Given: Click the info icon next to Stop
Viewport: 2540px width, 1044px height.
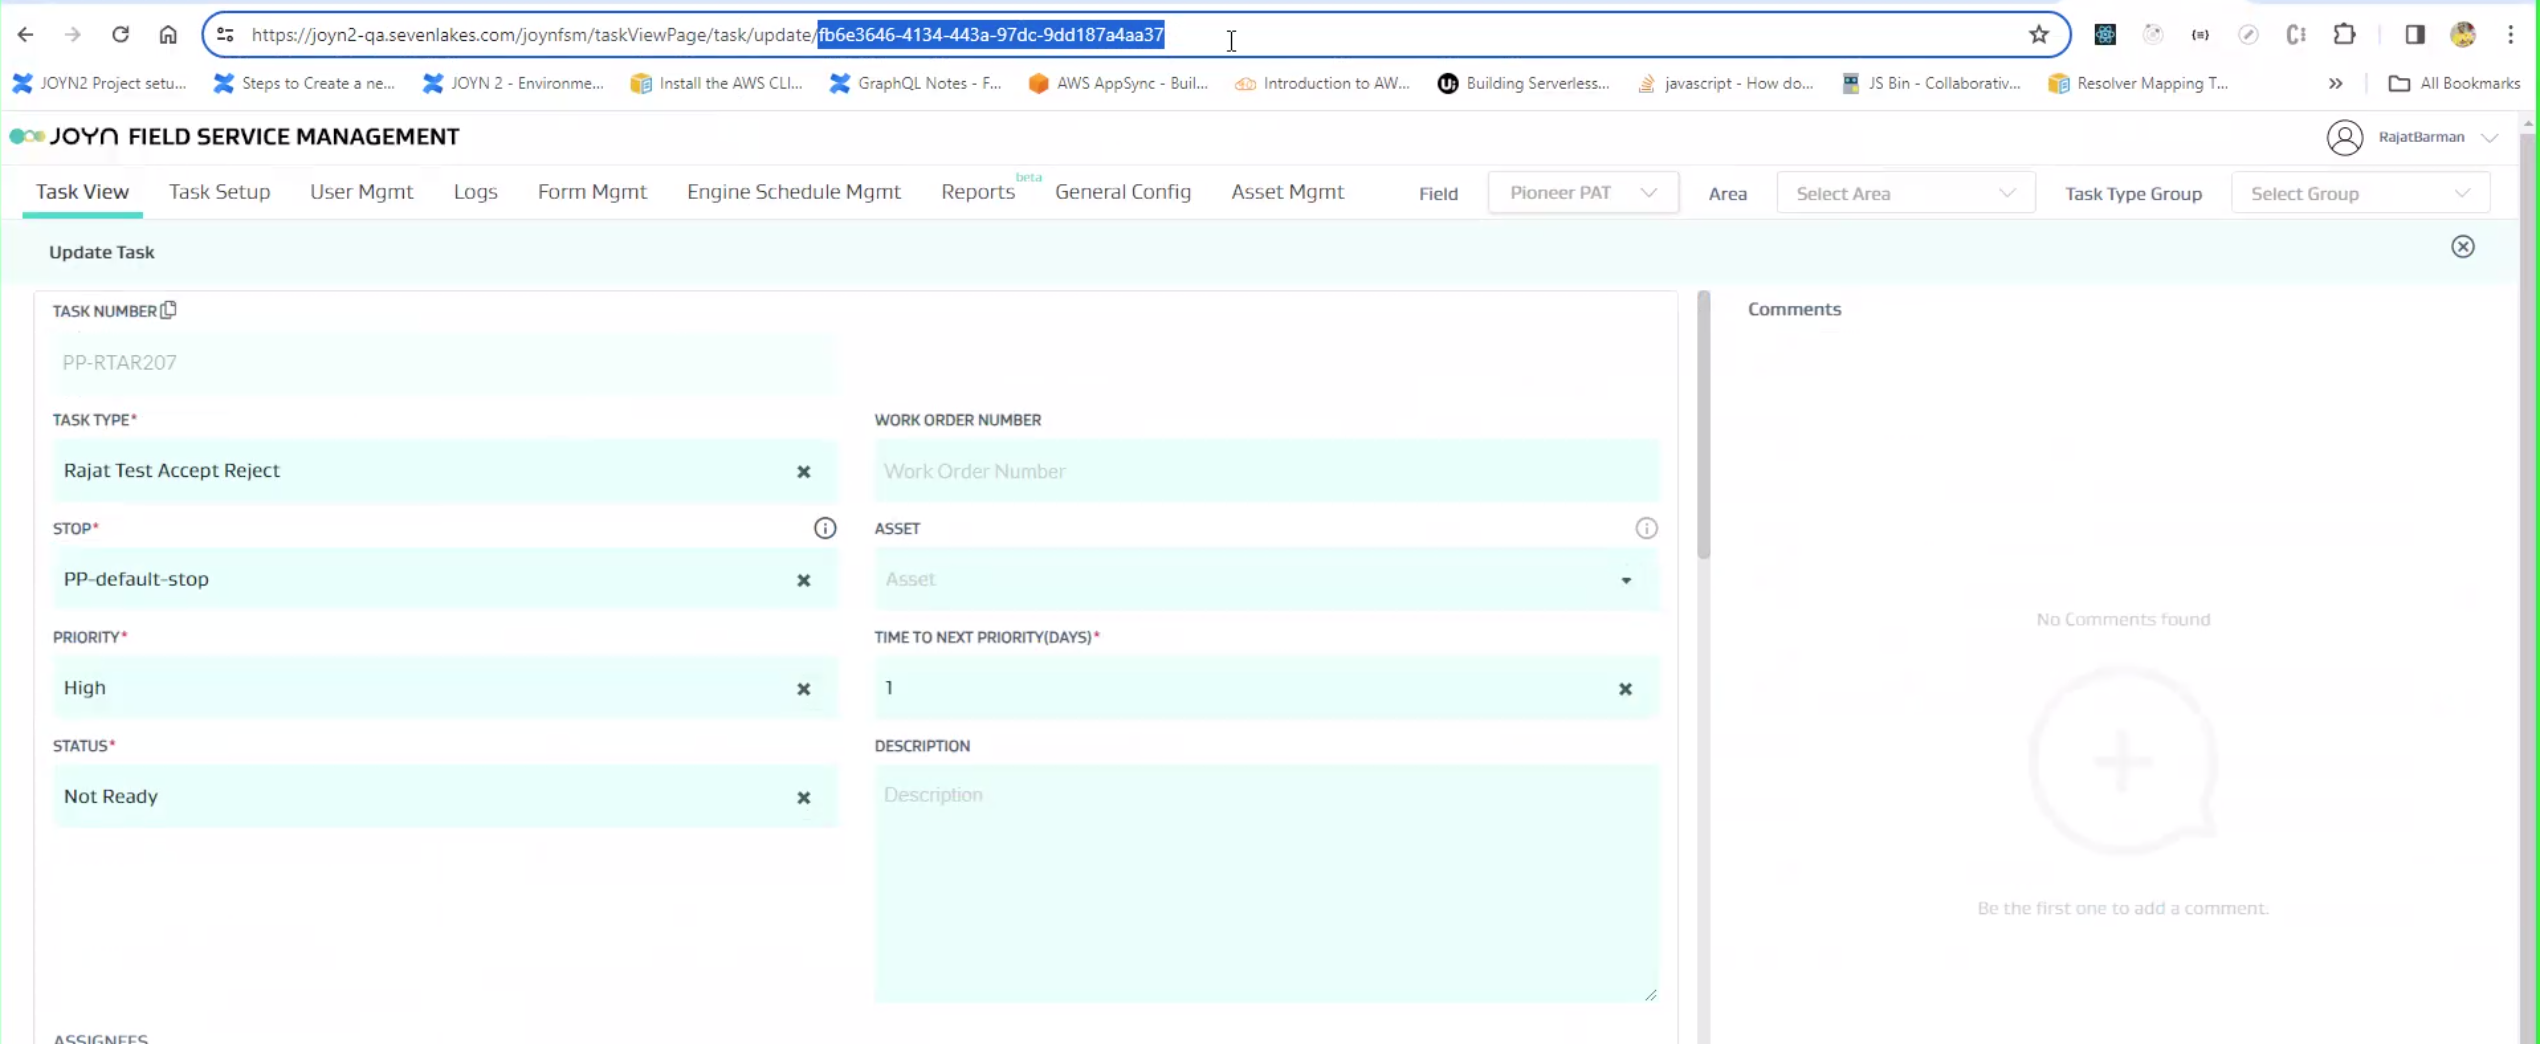Looking at the screenshot, I should pos(824,528).
